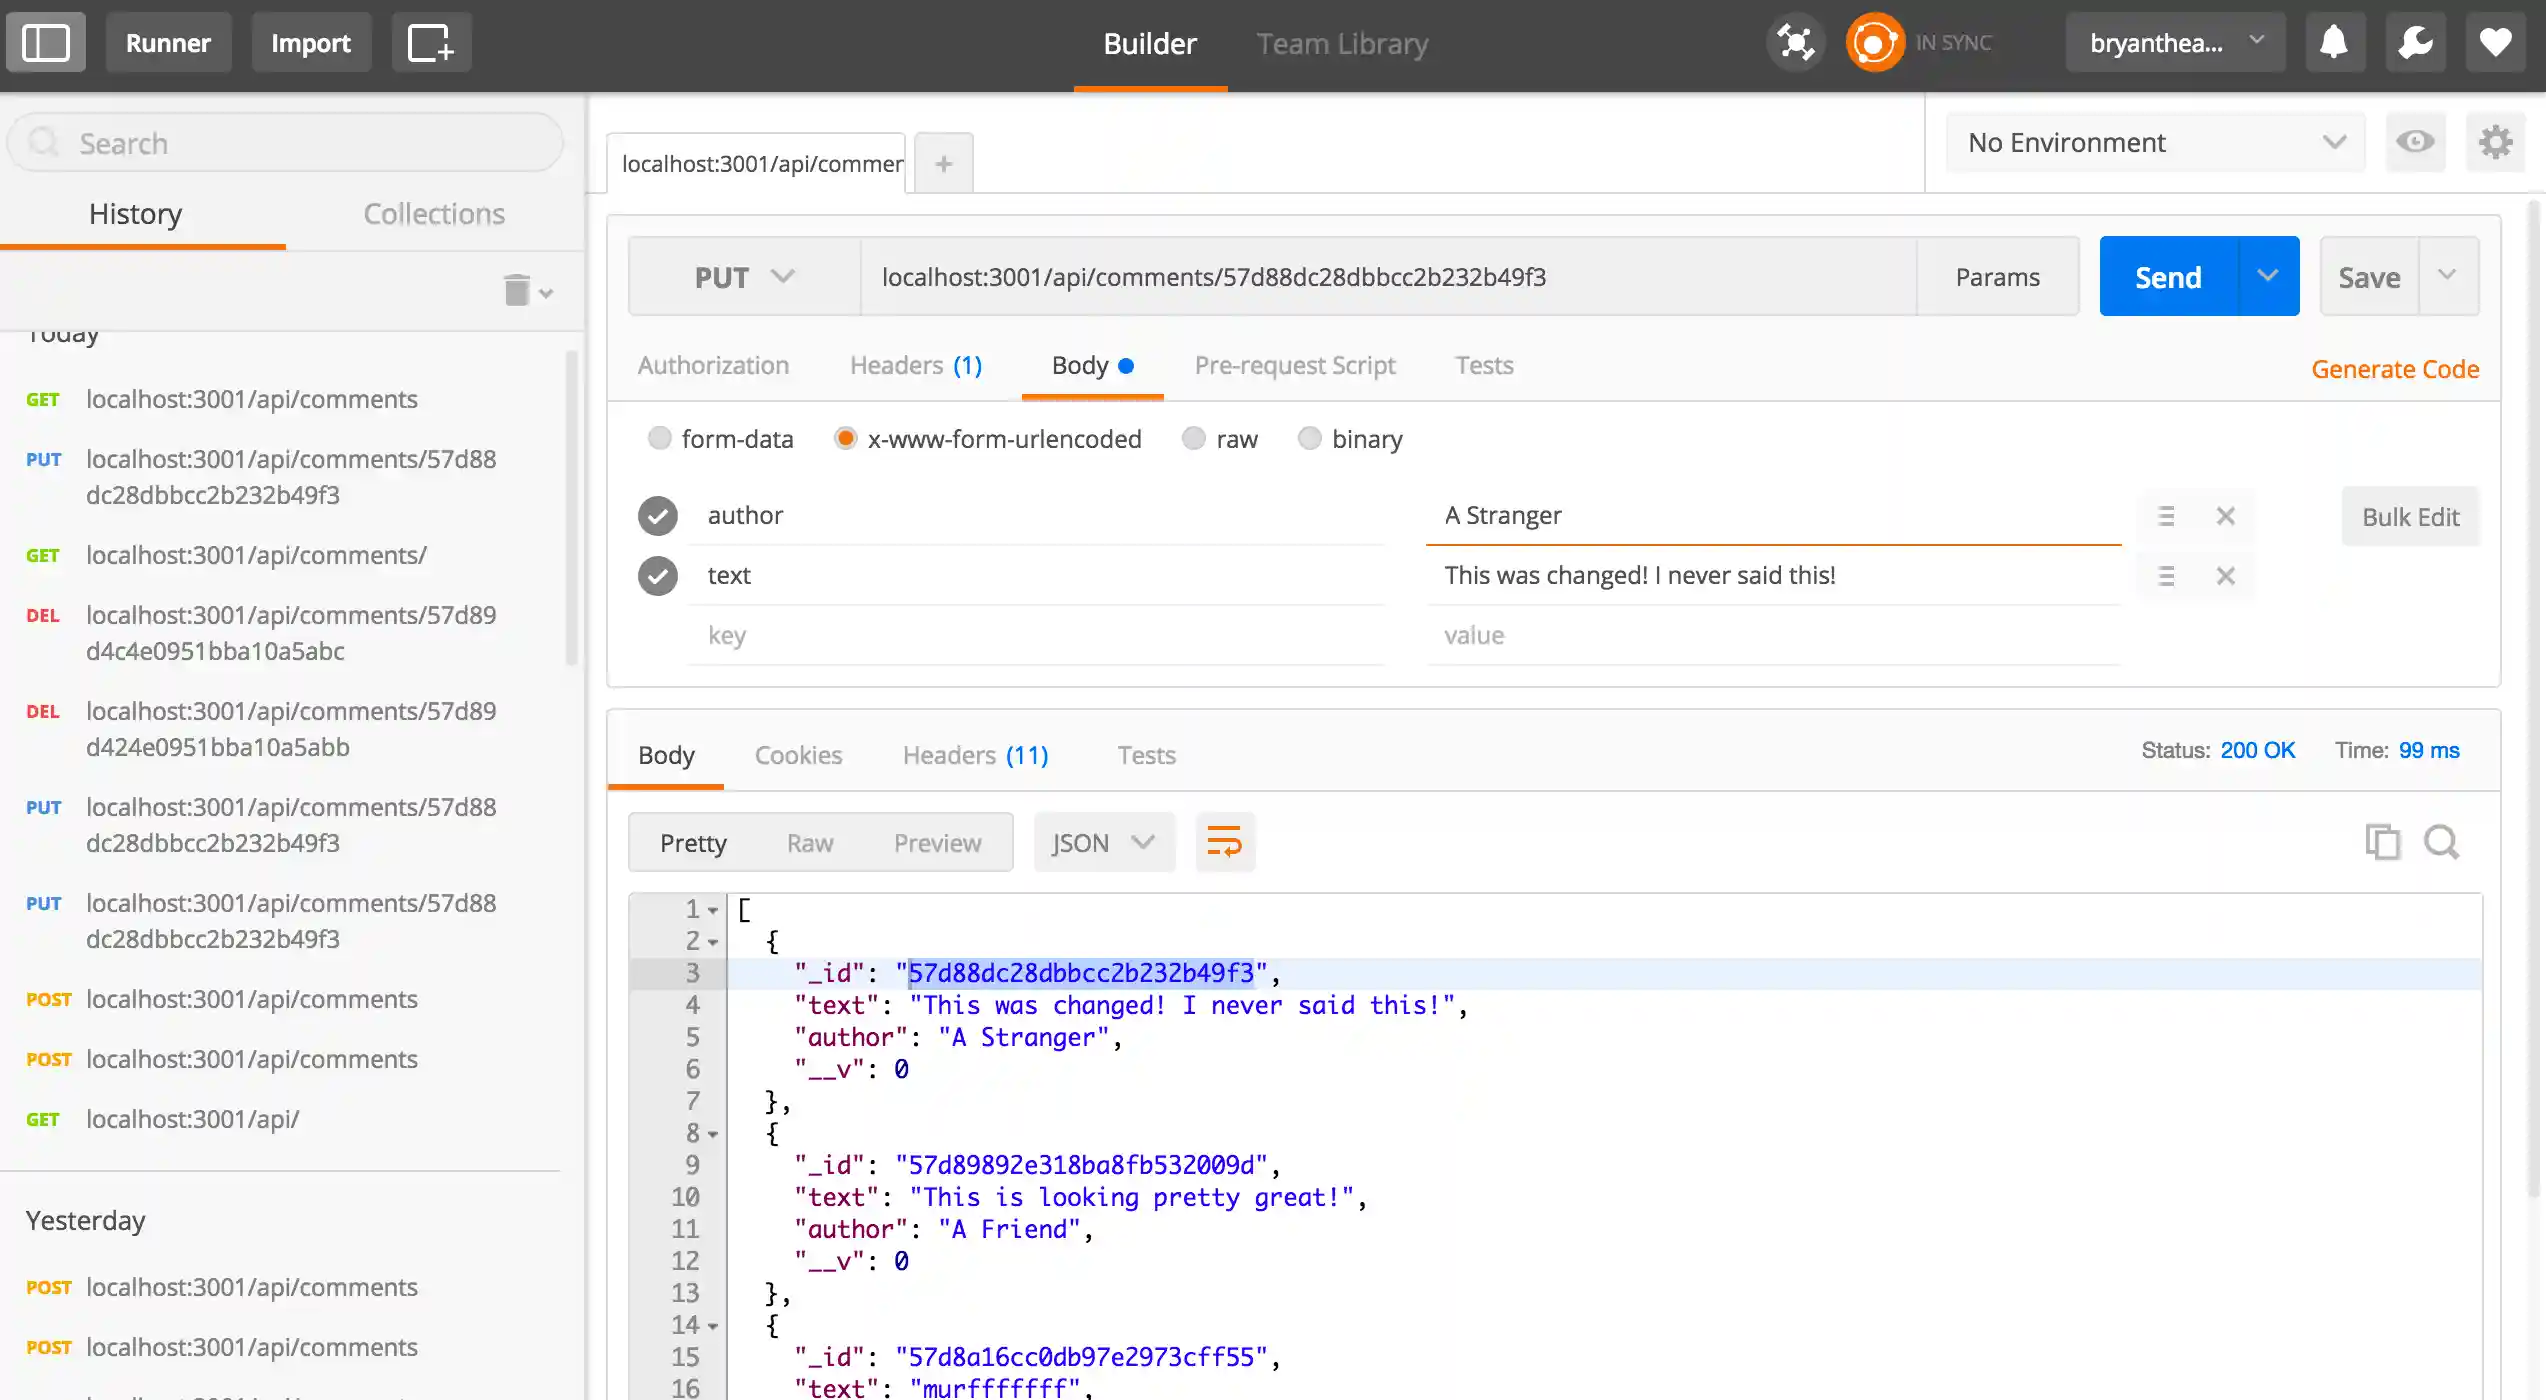
Task: Select the raw body radio button
Action: pos(1194,439)
